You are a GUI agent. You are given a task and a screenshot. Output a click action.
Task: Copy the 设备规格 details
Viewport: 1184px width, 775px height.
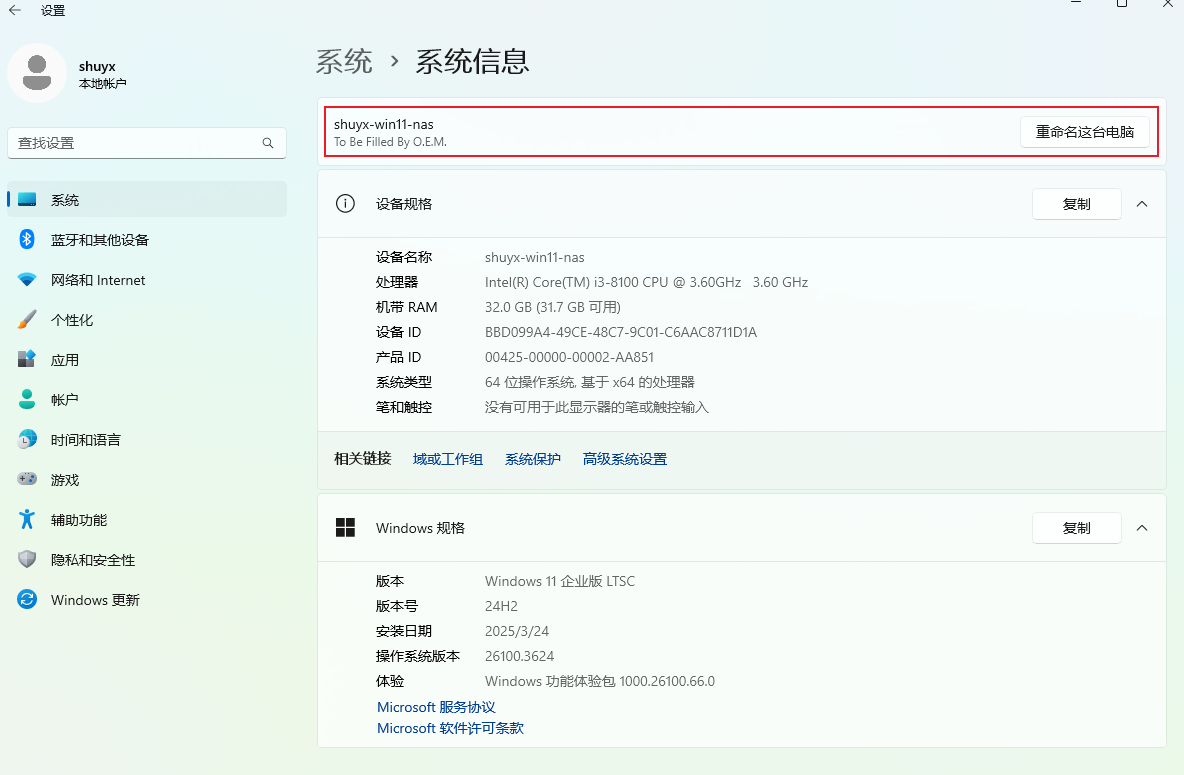point(1076,203)
